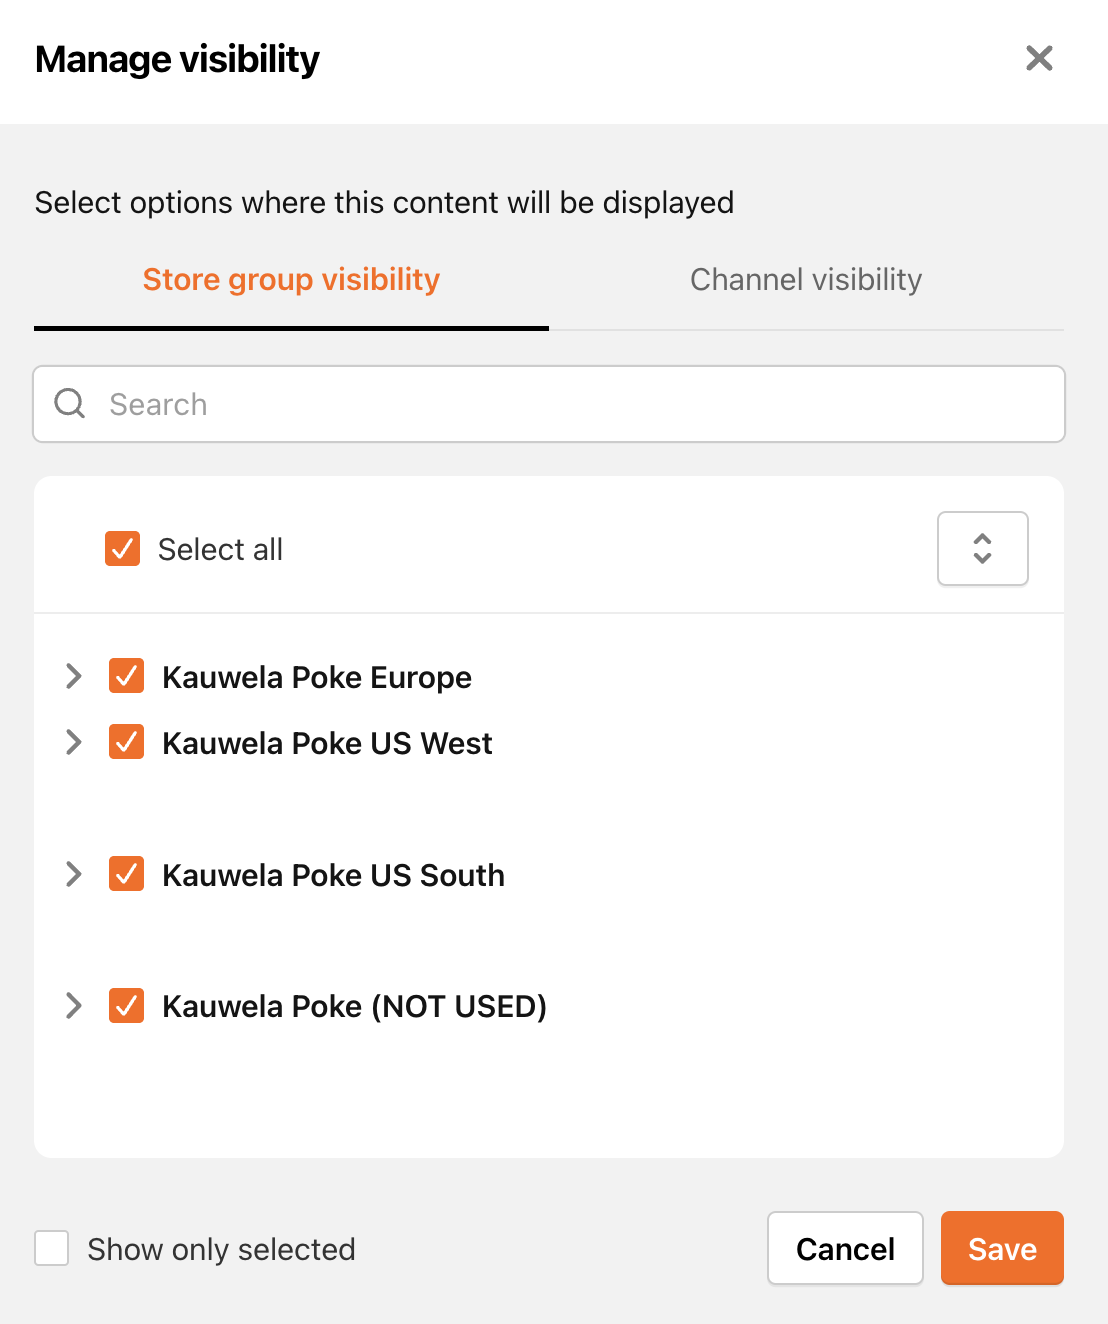Uncheck the Select all checkbox

coord(123,549)
